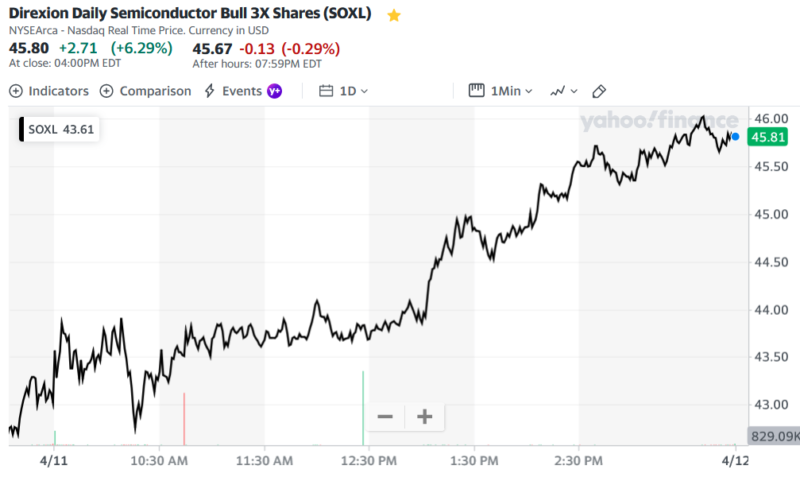
Task: Click the yellow favorite star next to SOXL
Action: click(x=393, y=15)
